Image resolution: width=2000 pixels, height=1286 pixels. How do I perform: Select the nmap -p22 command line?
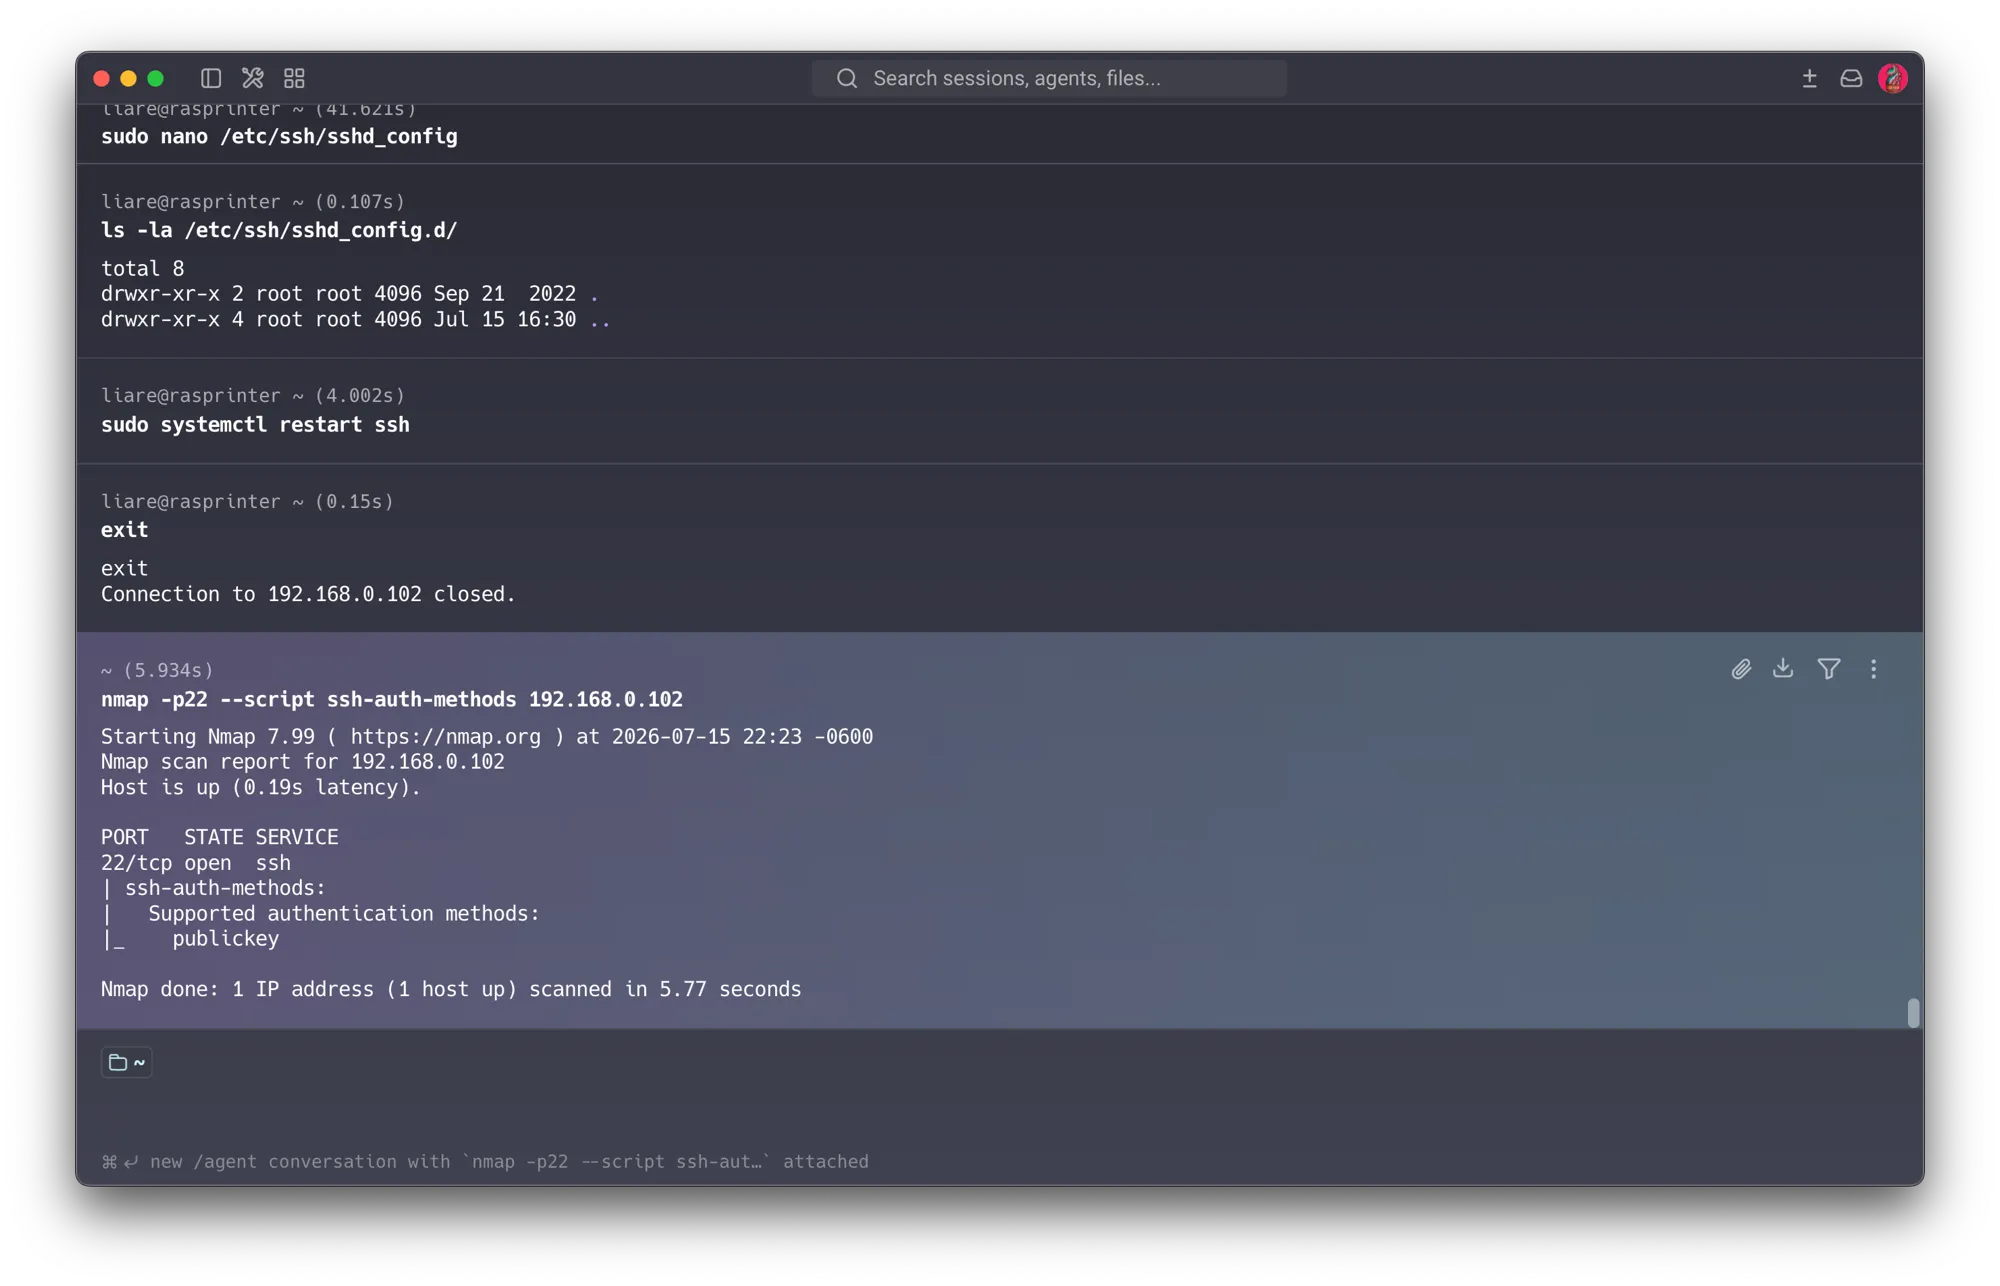[x=392, y=699]
